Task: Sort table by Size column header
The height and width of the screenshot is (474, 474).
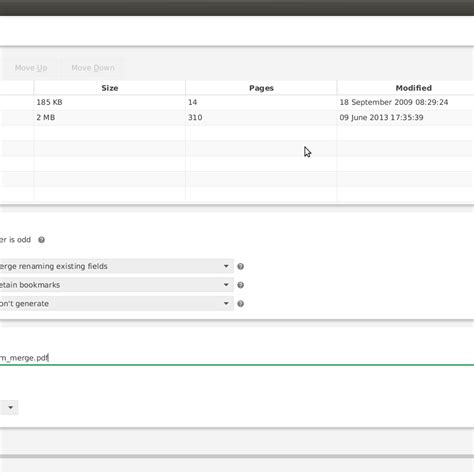Action: (x=110, y=88)
